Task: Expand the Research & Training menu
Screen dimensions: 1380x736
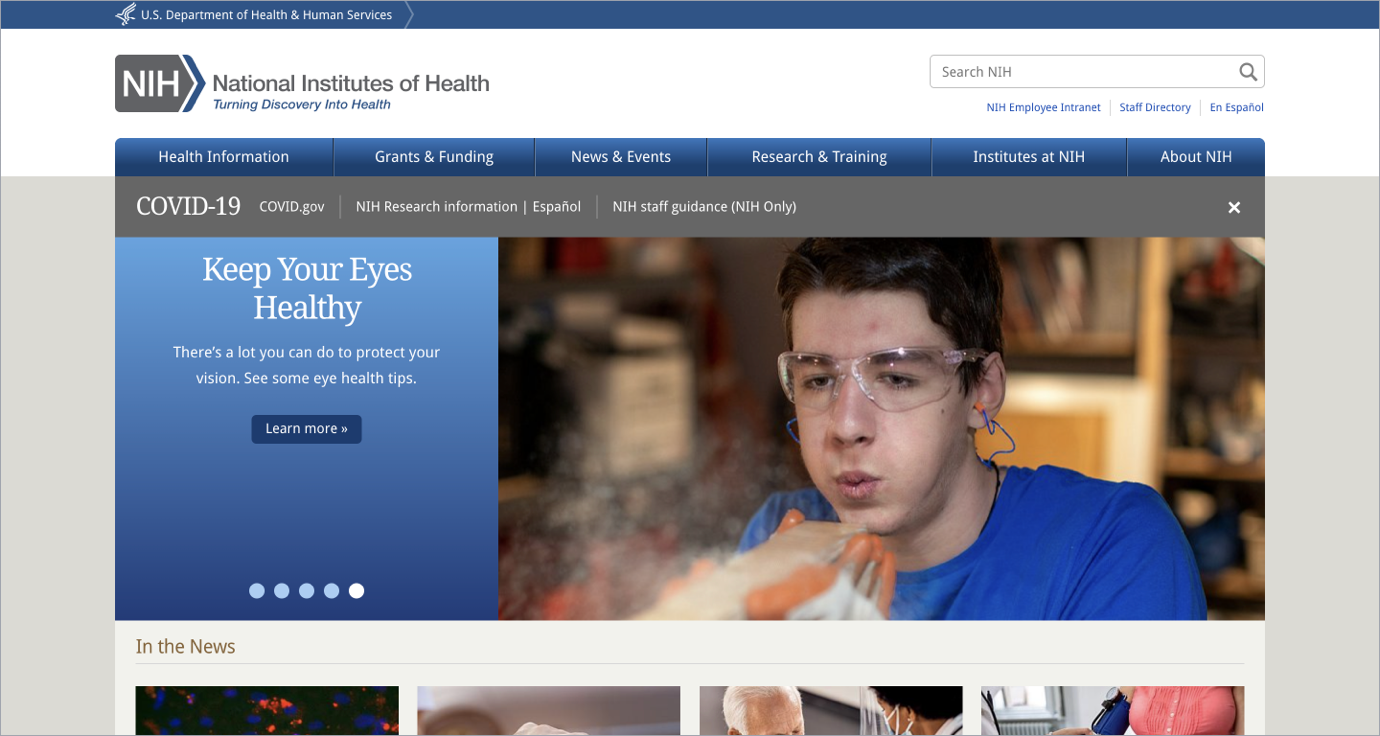Action: point(819,157)
